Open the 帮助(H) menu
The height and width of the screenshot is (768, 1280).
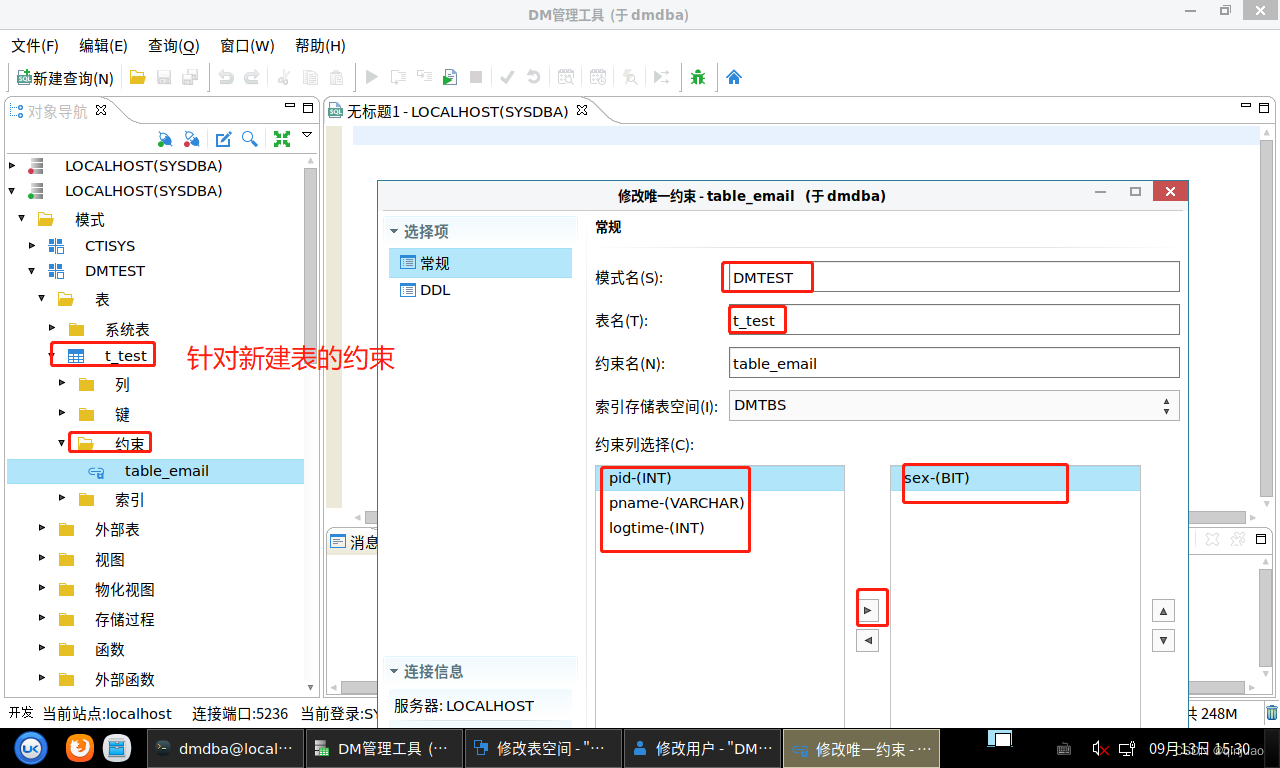(x=320, y=46)
